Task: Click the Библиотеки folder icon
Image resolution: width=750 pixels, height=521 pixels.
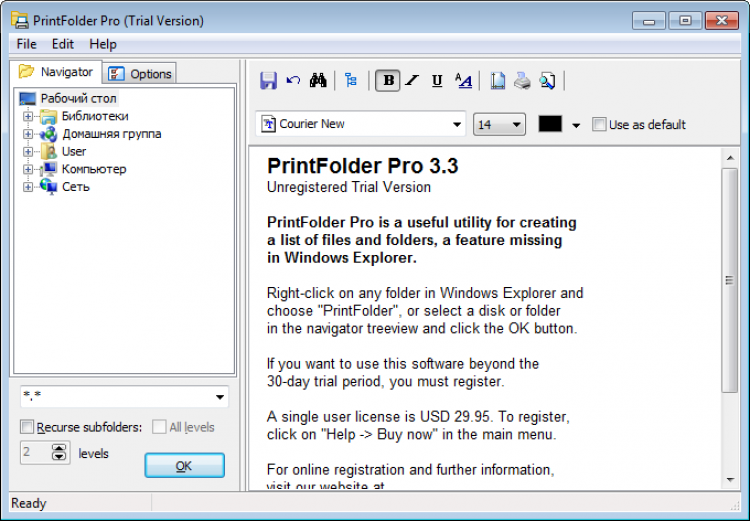Action: [x=48, y=116]
